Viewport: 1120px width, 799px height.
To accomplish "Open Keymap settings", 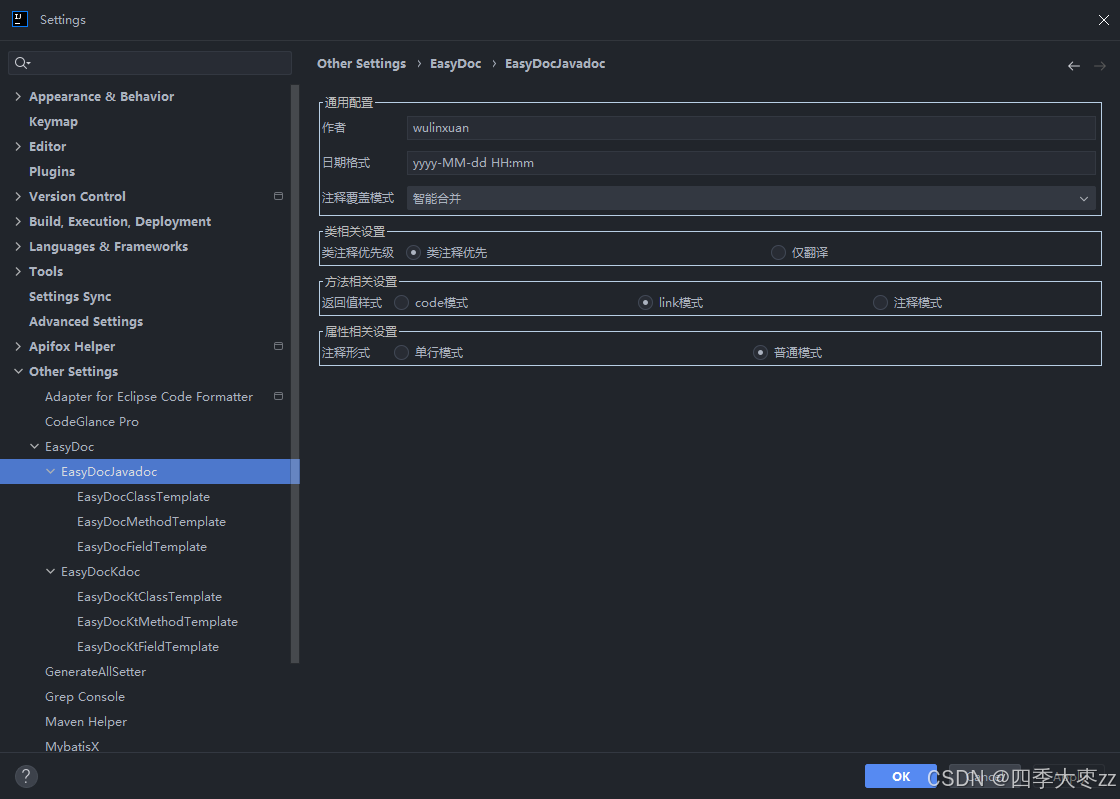I will pos(53,121).
